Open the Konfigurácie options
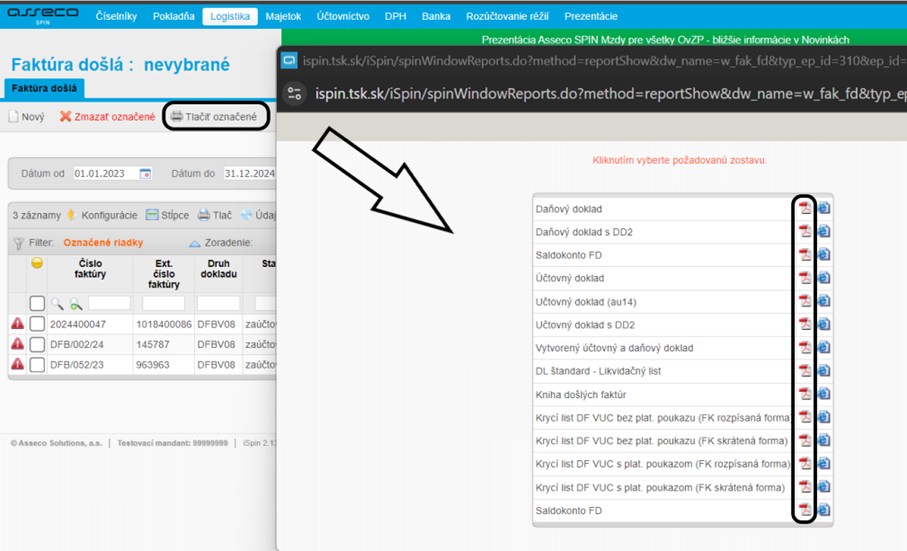This screenshot has height=551, width=907. coord(102,215)
